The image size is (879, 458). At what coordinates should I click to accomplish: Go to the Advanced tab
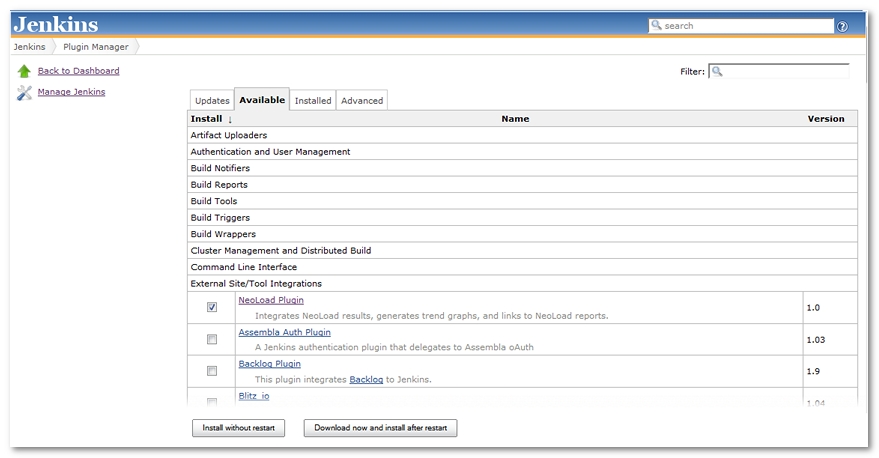click(x=362, y=100)
